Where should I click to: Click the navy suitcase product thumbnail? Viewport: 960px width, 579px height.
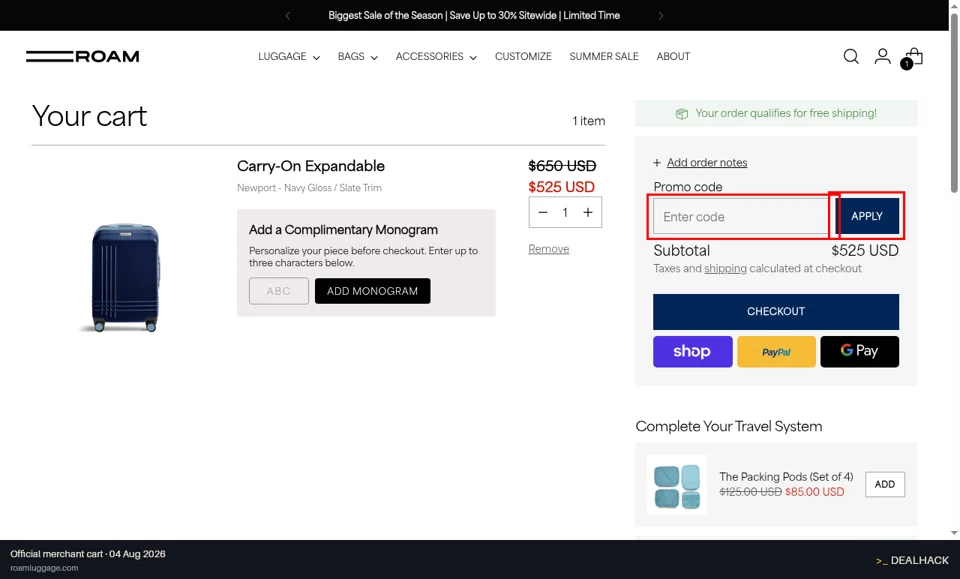(x=126, y=277)
